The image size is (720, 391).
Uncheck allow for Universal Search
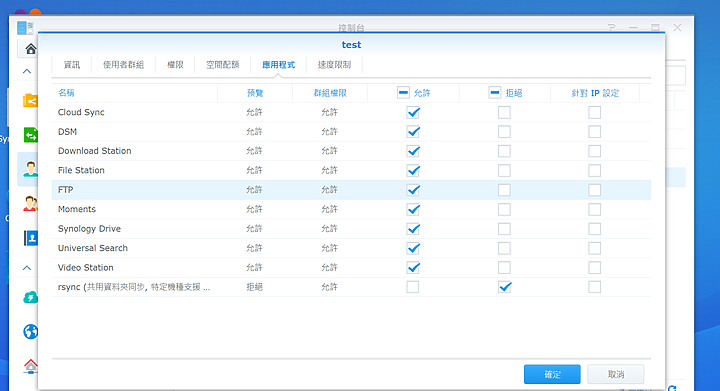(413, 248)
